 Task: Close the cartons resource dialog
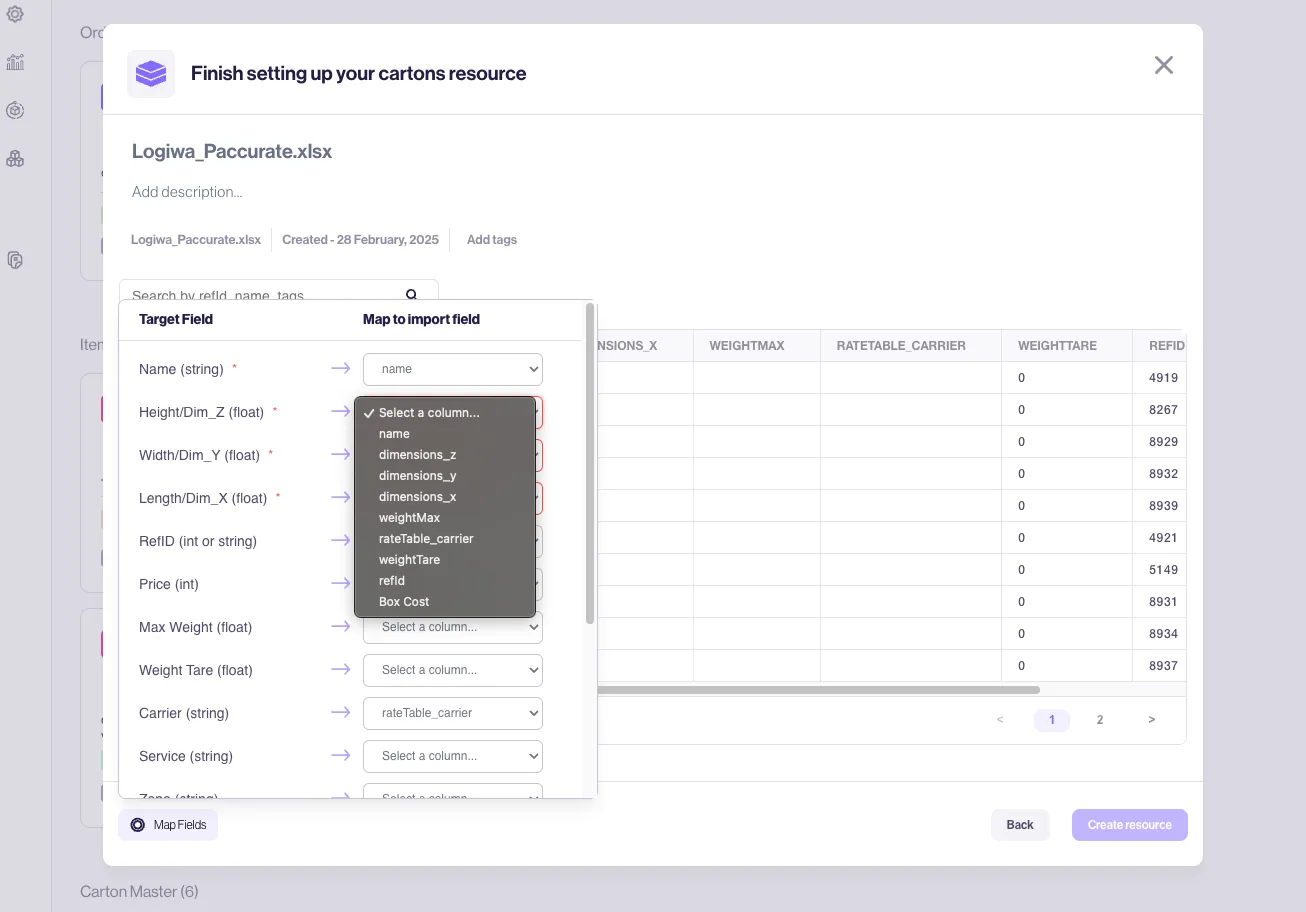pos(1164,65)
